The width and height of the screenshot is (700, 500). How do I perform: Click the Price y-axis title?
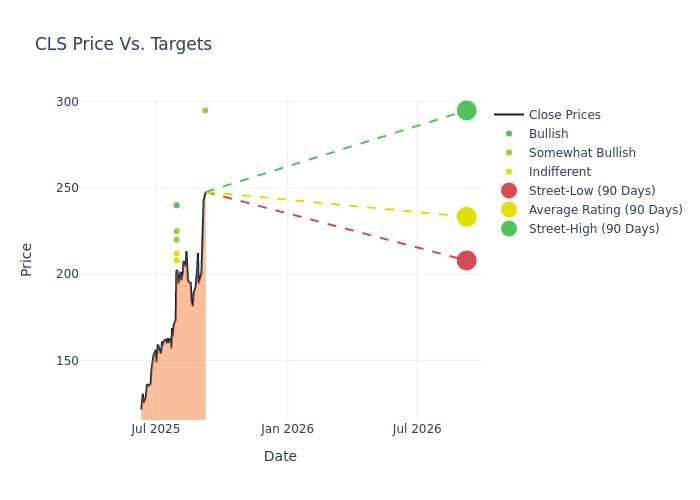[x=26, y=260]
